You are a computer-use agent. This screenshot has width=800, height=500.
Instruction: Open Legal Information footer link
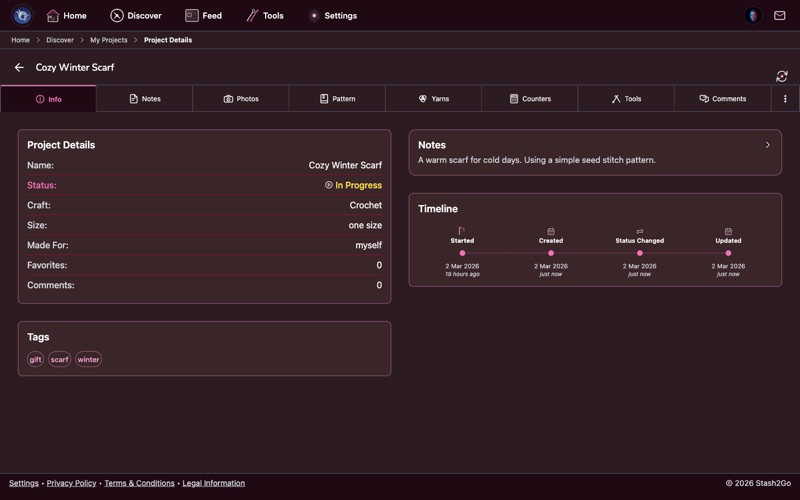pyautogui.click(x=213, y=483)
